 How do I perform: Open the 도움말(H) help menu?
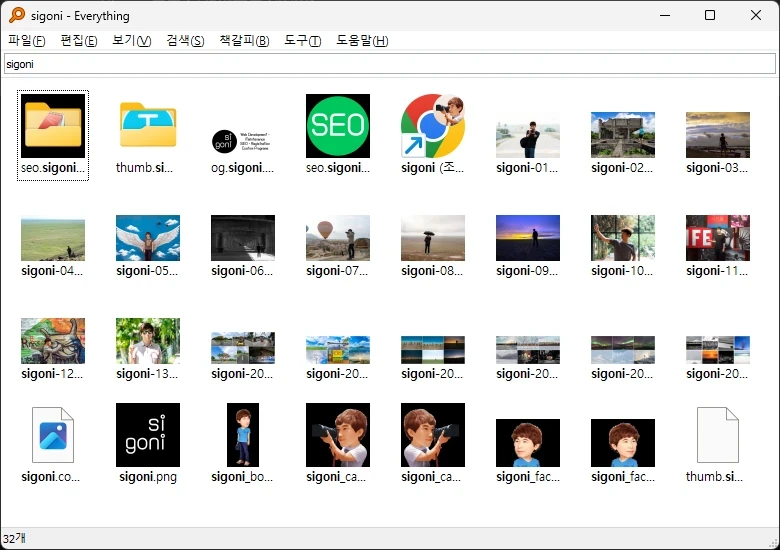pos(362,41)
